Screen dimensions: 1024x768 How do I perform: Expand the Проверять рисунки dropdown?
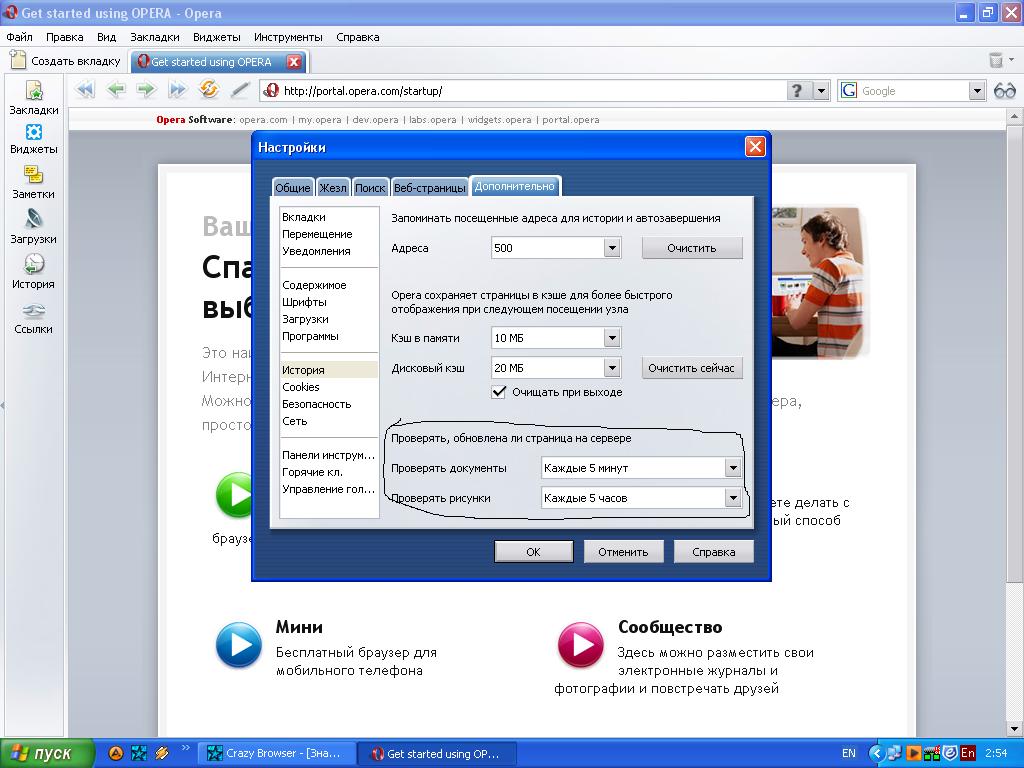[x=733, y=498]
